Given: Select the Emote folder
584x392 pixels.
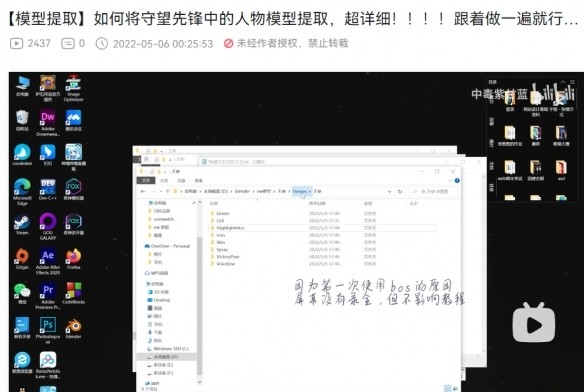Looking at the screenshot, I should pyautogui.click(x=223, y=213).
